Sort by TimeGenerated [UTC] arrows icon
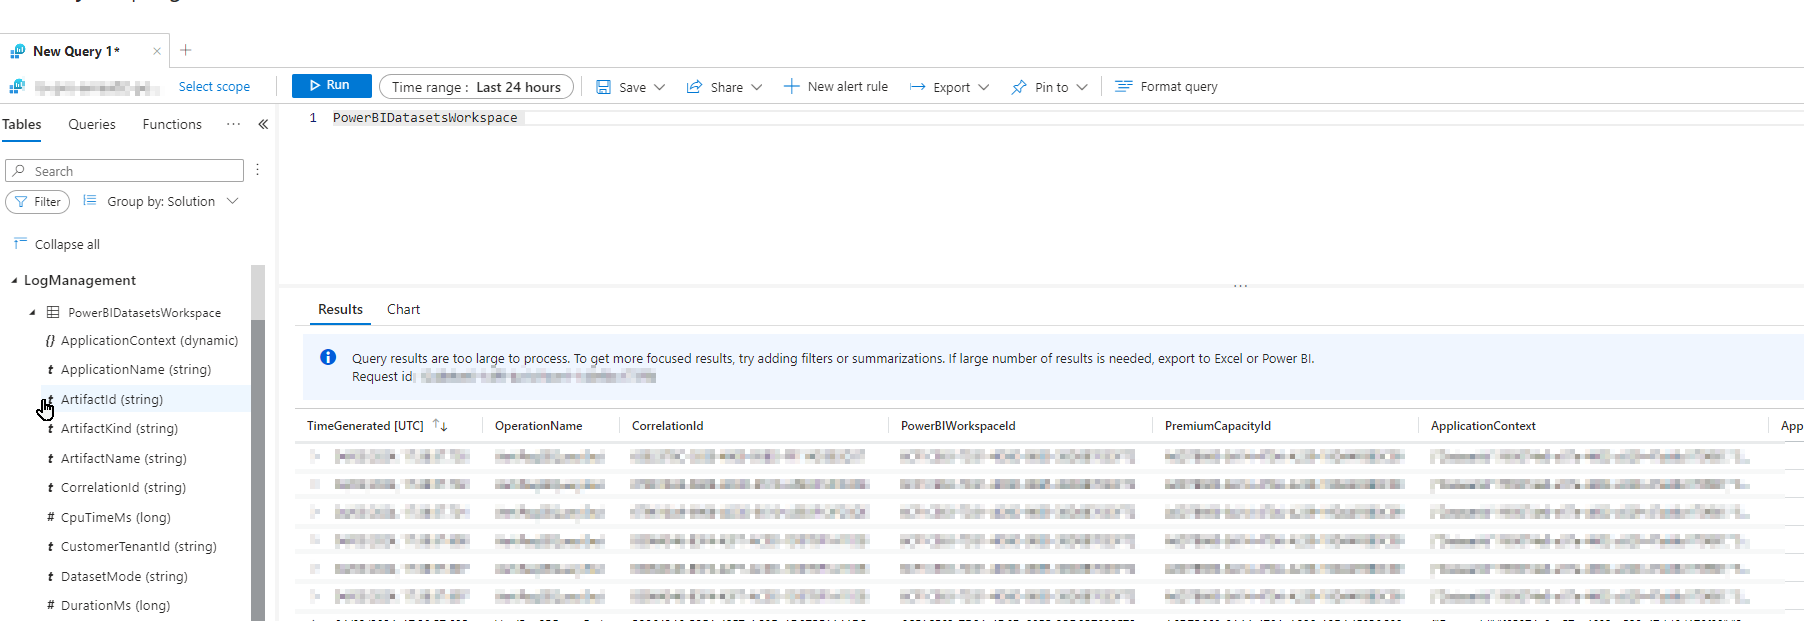Image resolution: width=1804 pixels, height=621 pixels. pyautogui.click(x=440, y=426)
